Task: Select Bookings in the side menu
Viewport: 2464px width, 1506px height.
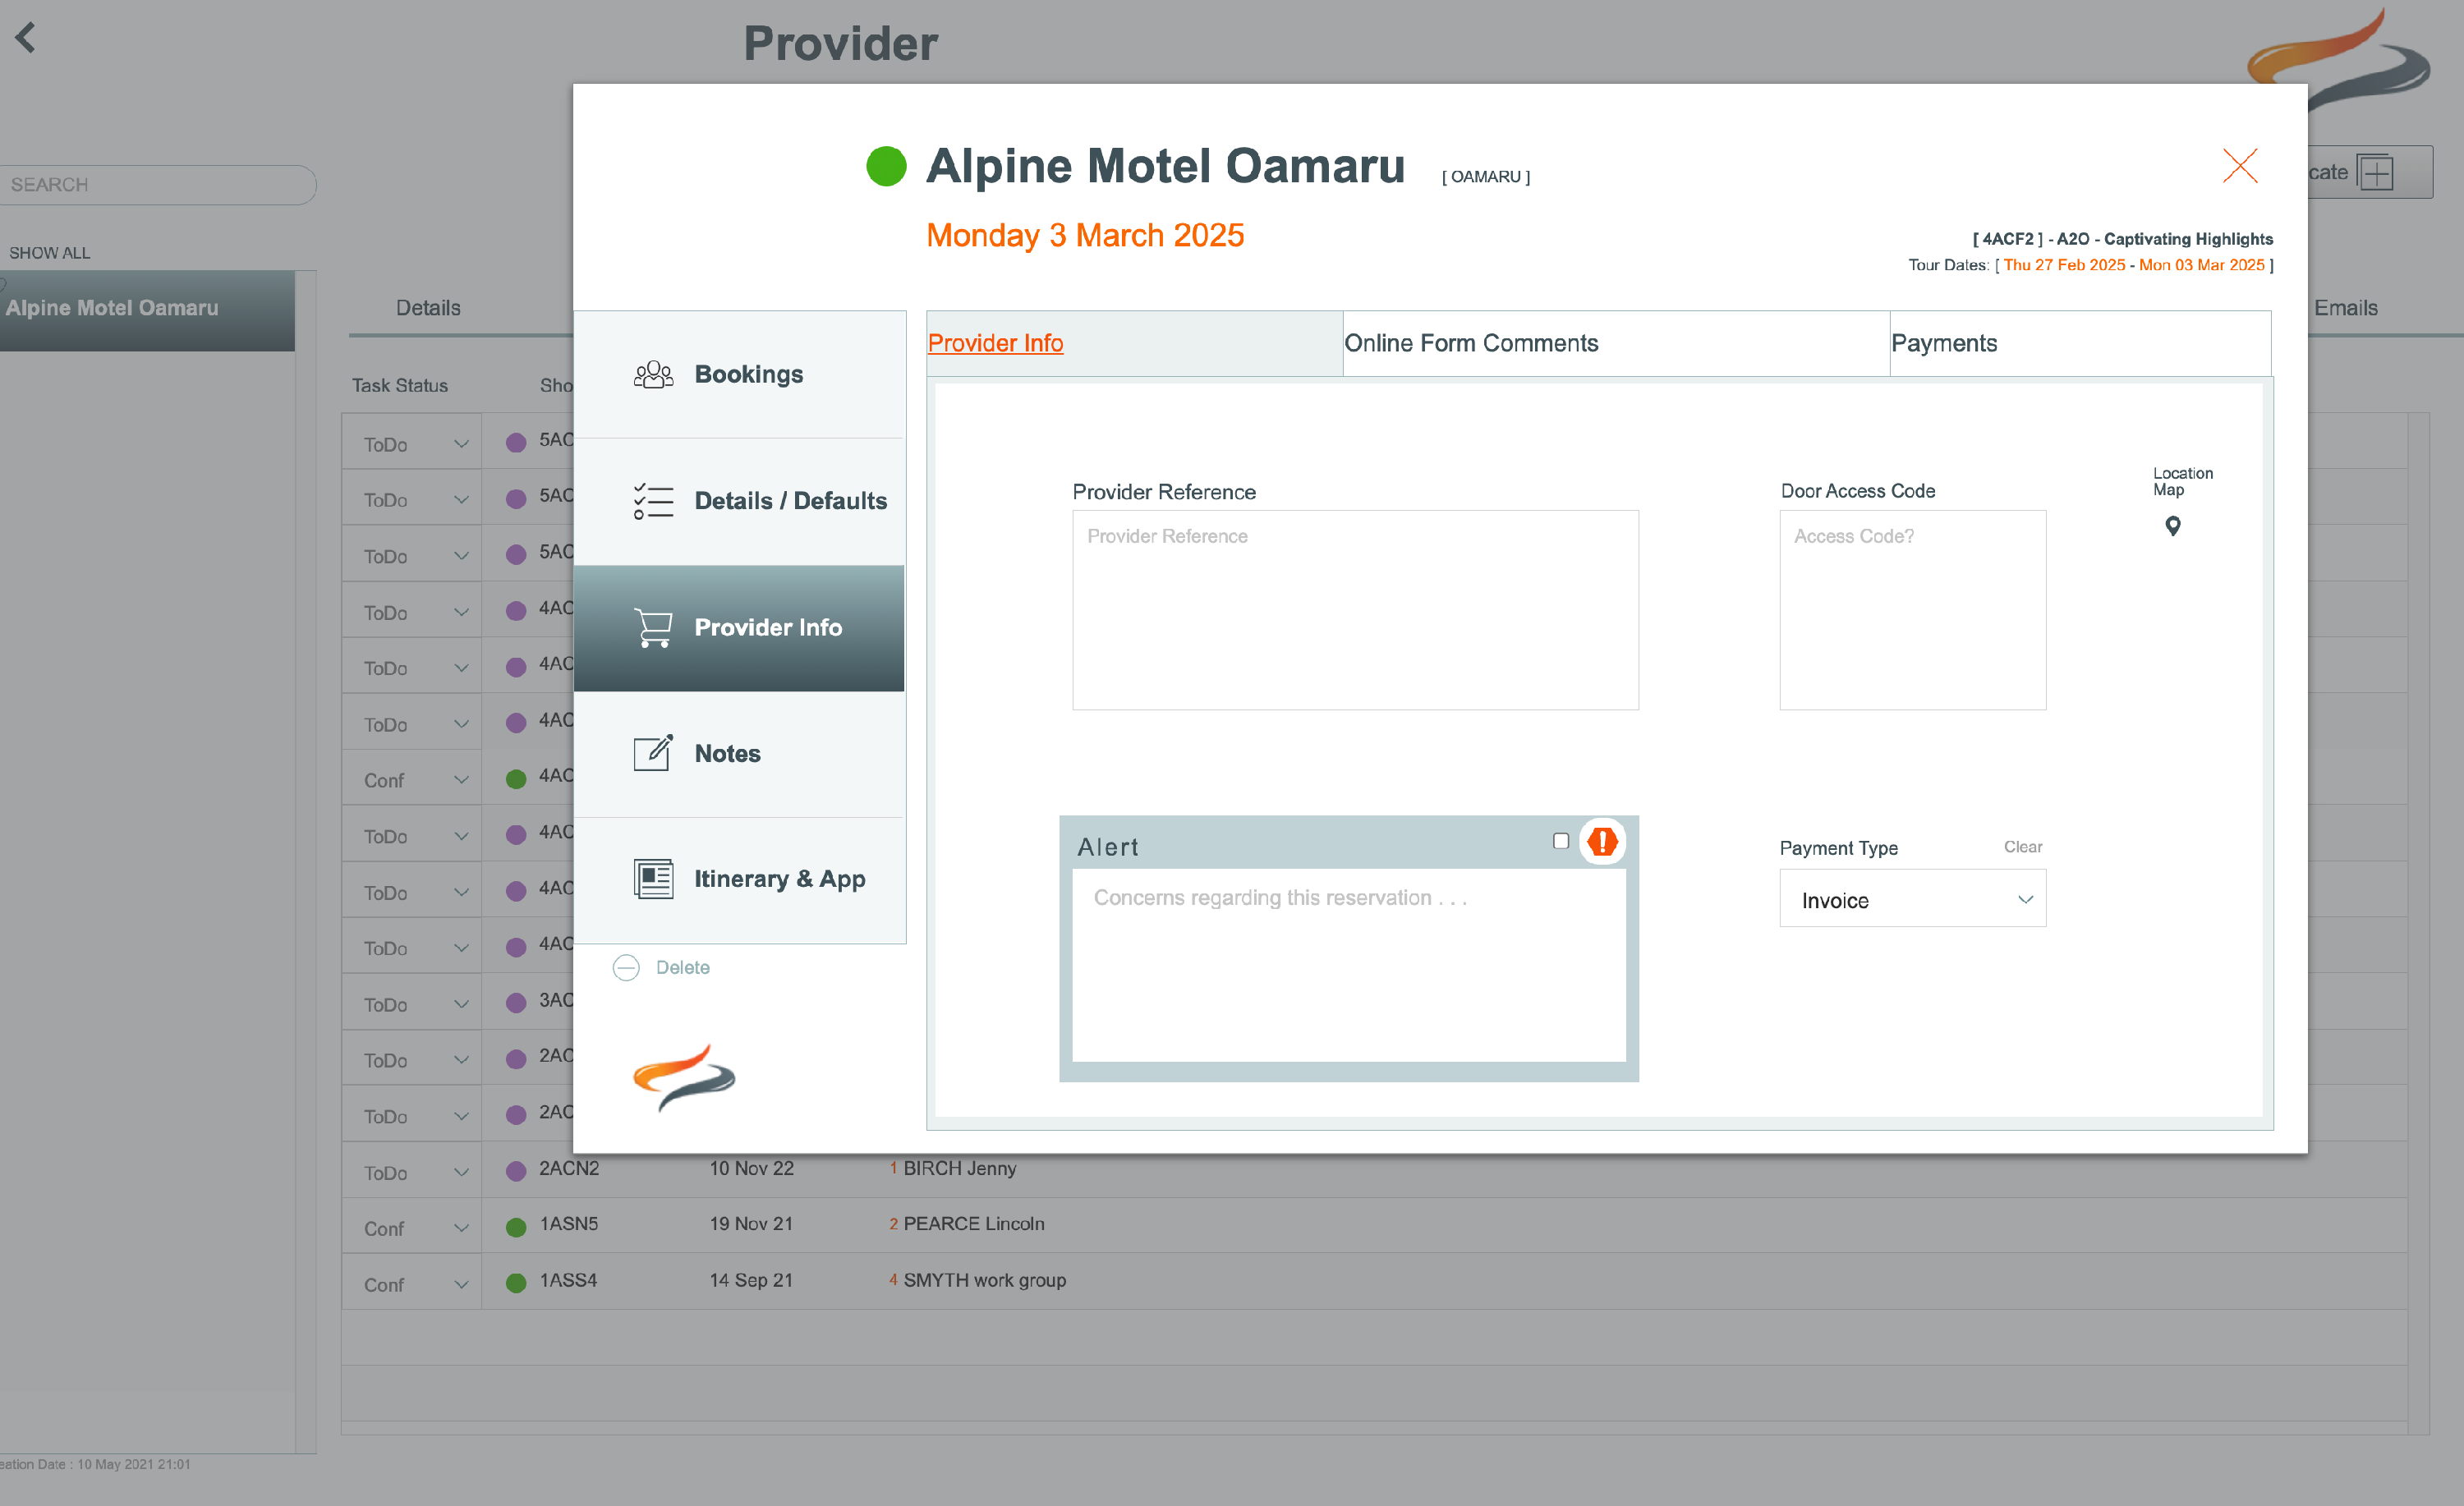Action: coord(739,374)
